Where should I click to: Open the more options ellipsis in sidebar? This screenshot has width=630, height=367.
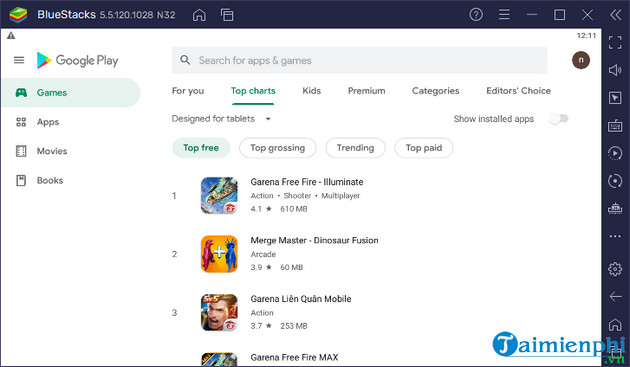615,236
